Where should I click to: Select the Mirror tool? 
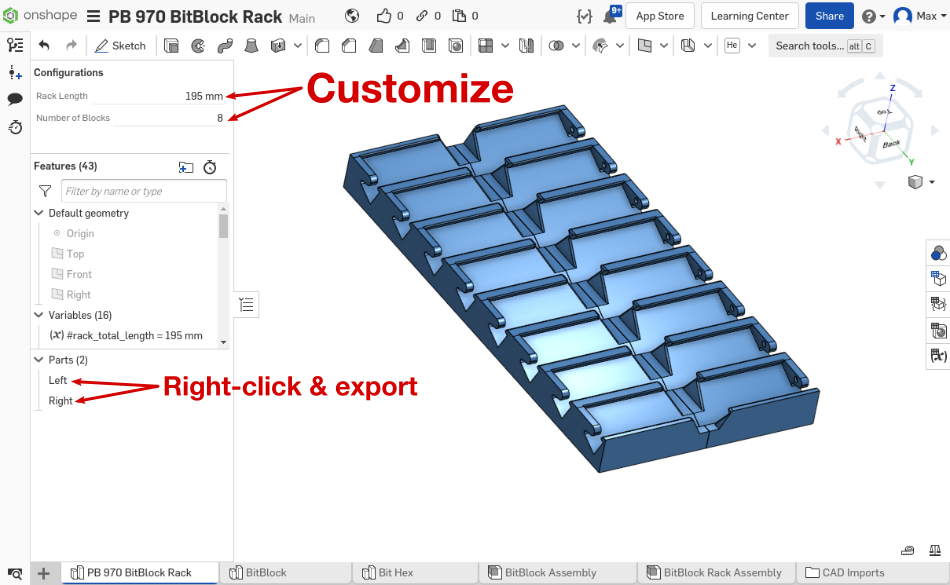(x=526, y=45)
